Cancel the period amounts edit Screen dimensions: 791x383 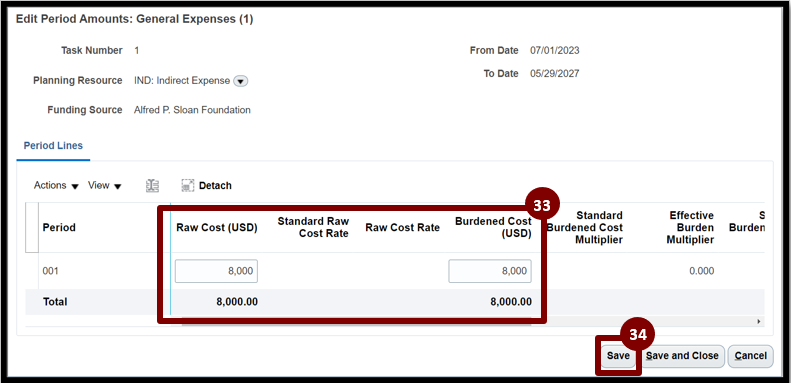[750, 356]
